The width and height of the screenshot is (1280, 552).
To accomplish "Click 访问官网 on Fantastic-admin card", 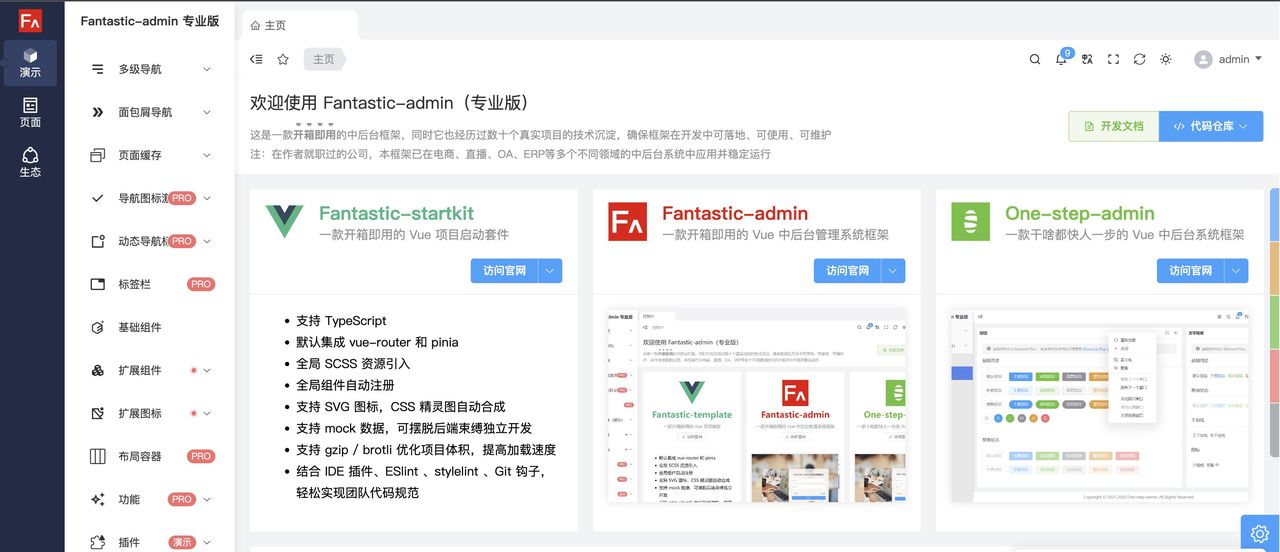I will coord(847,270).
